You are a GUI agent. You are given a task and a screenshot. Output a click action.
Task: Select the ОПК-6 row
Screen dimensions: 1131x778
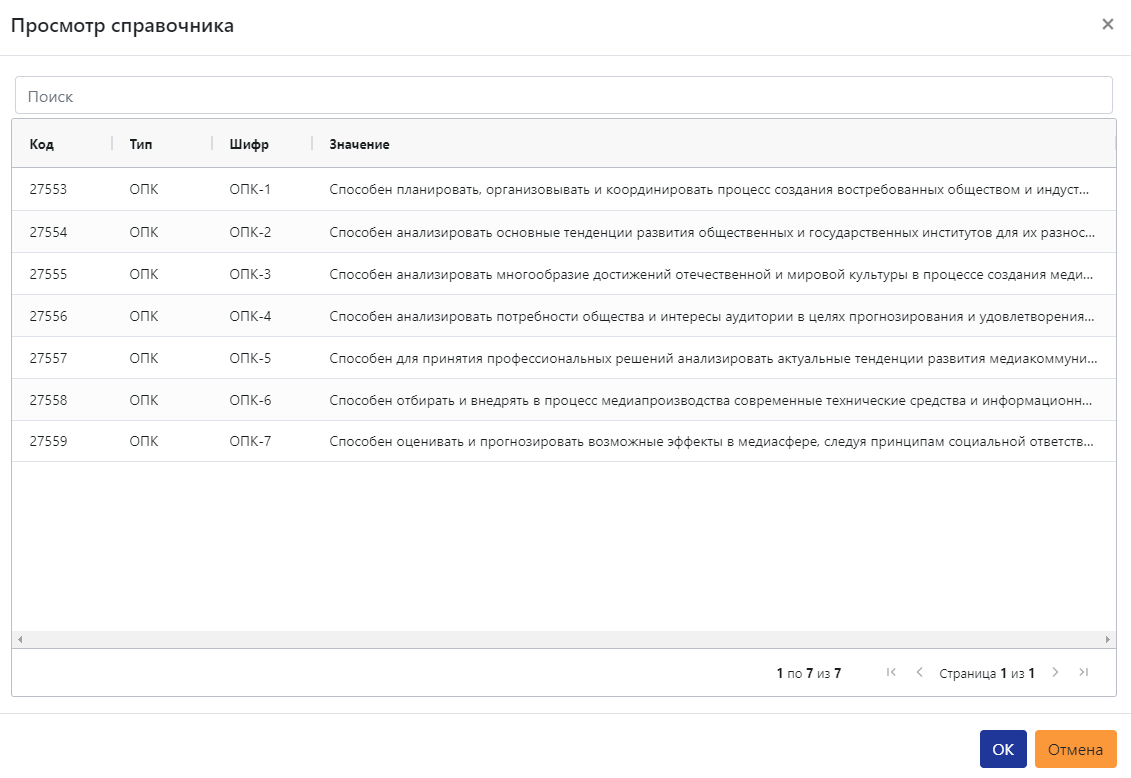point(563,400)
